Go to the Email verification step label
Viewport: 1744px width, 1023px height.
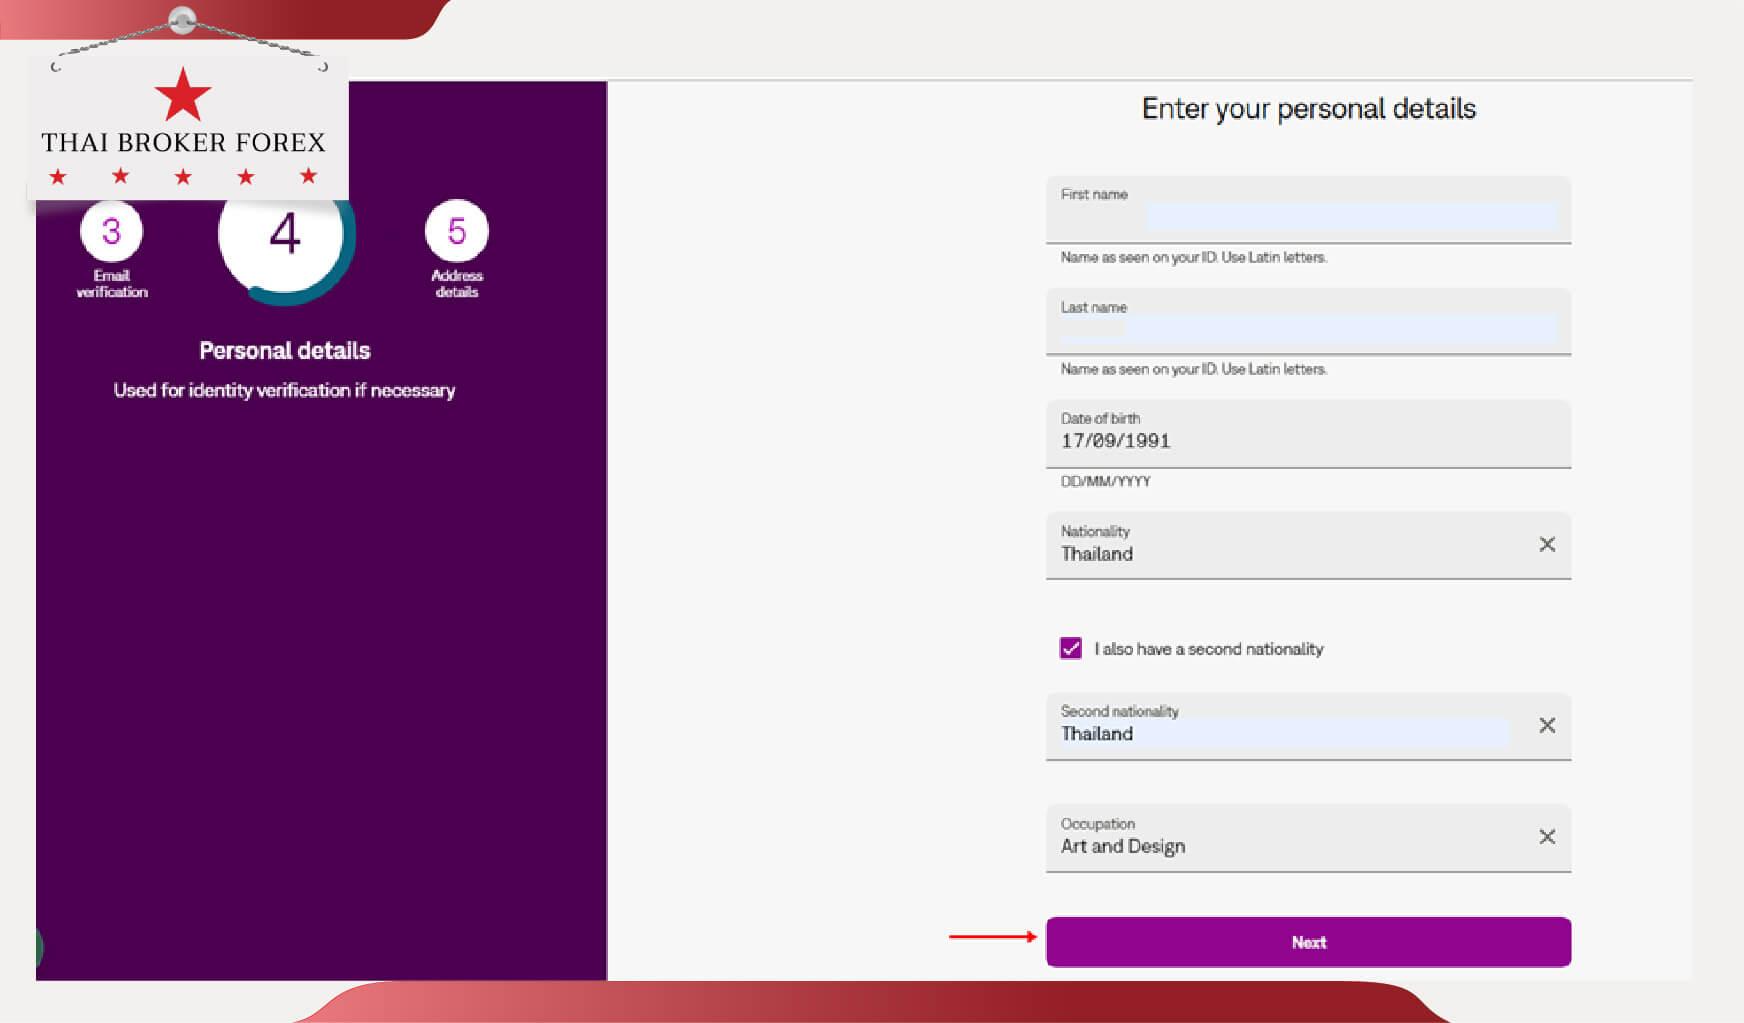112,284
